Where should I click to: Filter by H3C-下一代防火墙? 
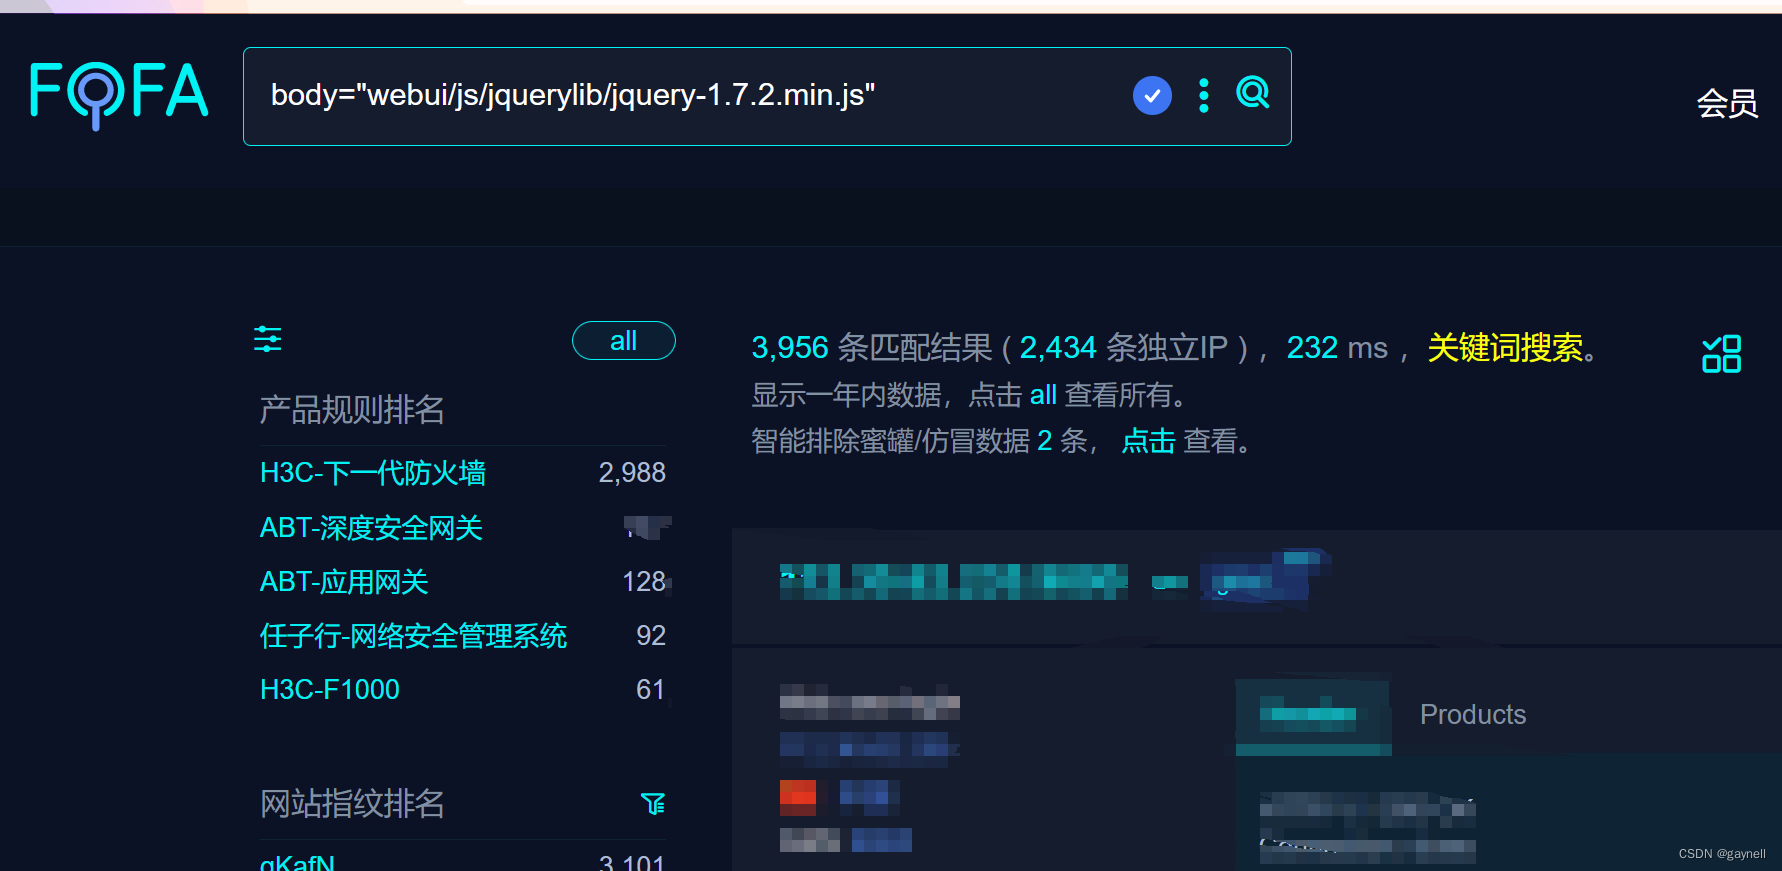point(373,473)
